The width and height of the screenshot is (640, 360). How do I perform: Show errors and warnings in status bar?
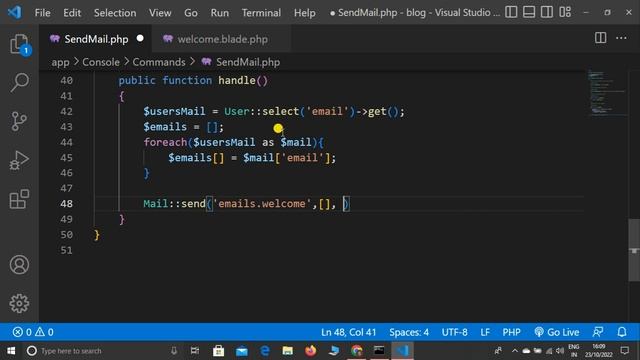tap(33, 332)
